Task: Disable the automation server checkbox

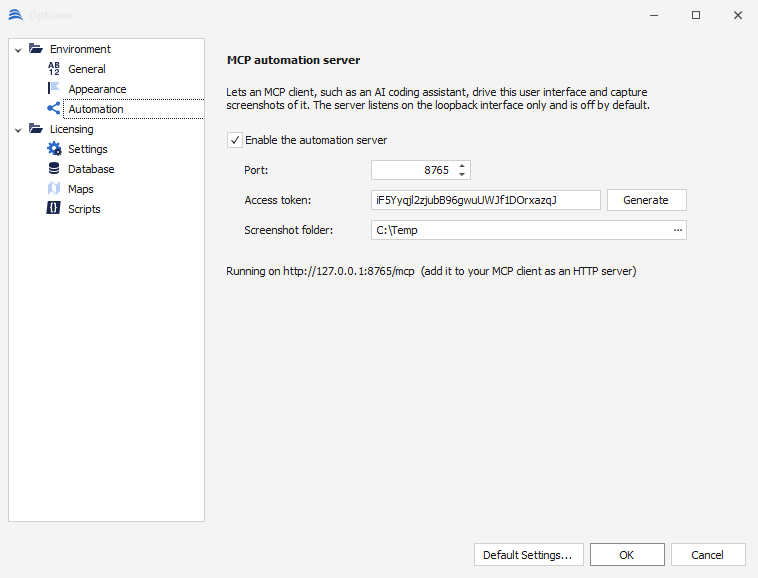Action: tap(235, 140)
